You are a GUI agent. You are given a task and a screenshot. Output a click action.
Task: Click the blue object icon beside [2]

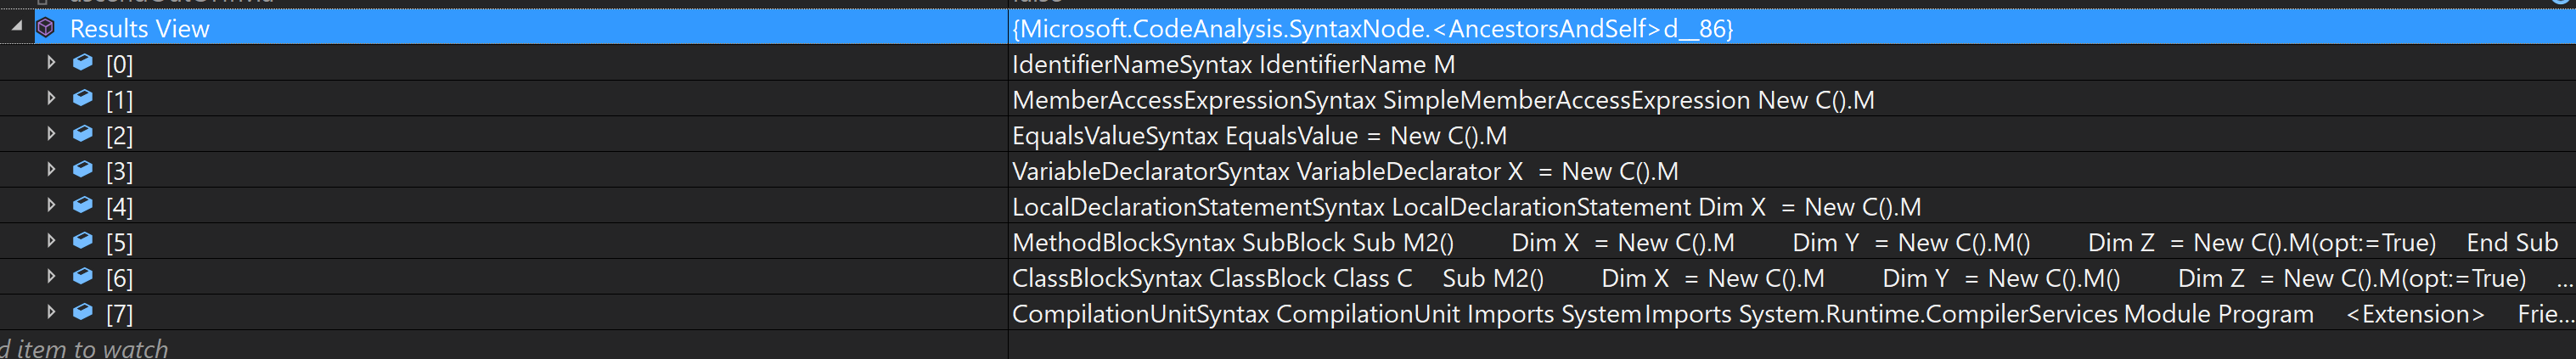coord(83,134)
